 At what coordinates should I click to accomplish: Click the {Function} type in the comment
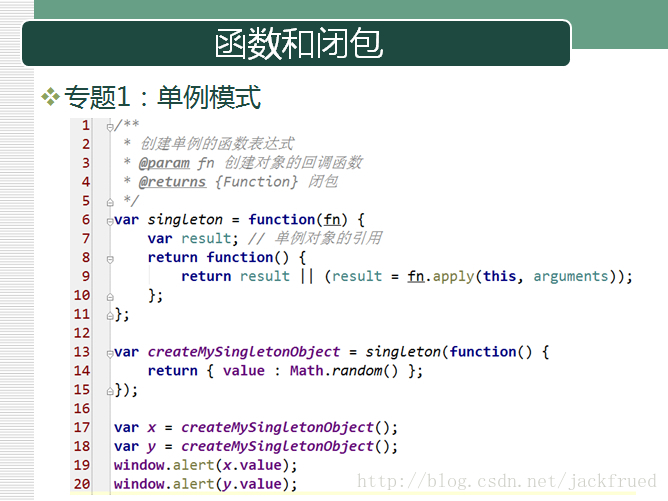pyautogui.click(x=256, y=182)
